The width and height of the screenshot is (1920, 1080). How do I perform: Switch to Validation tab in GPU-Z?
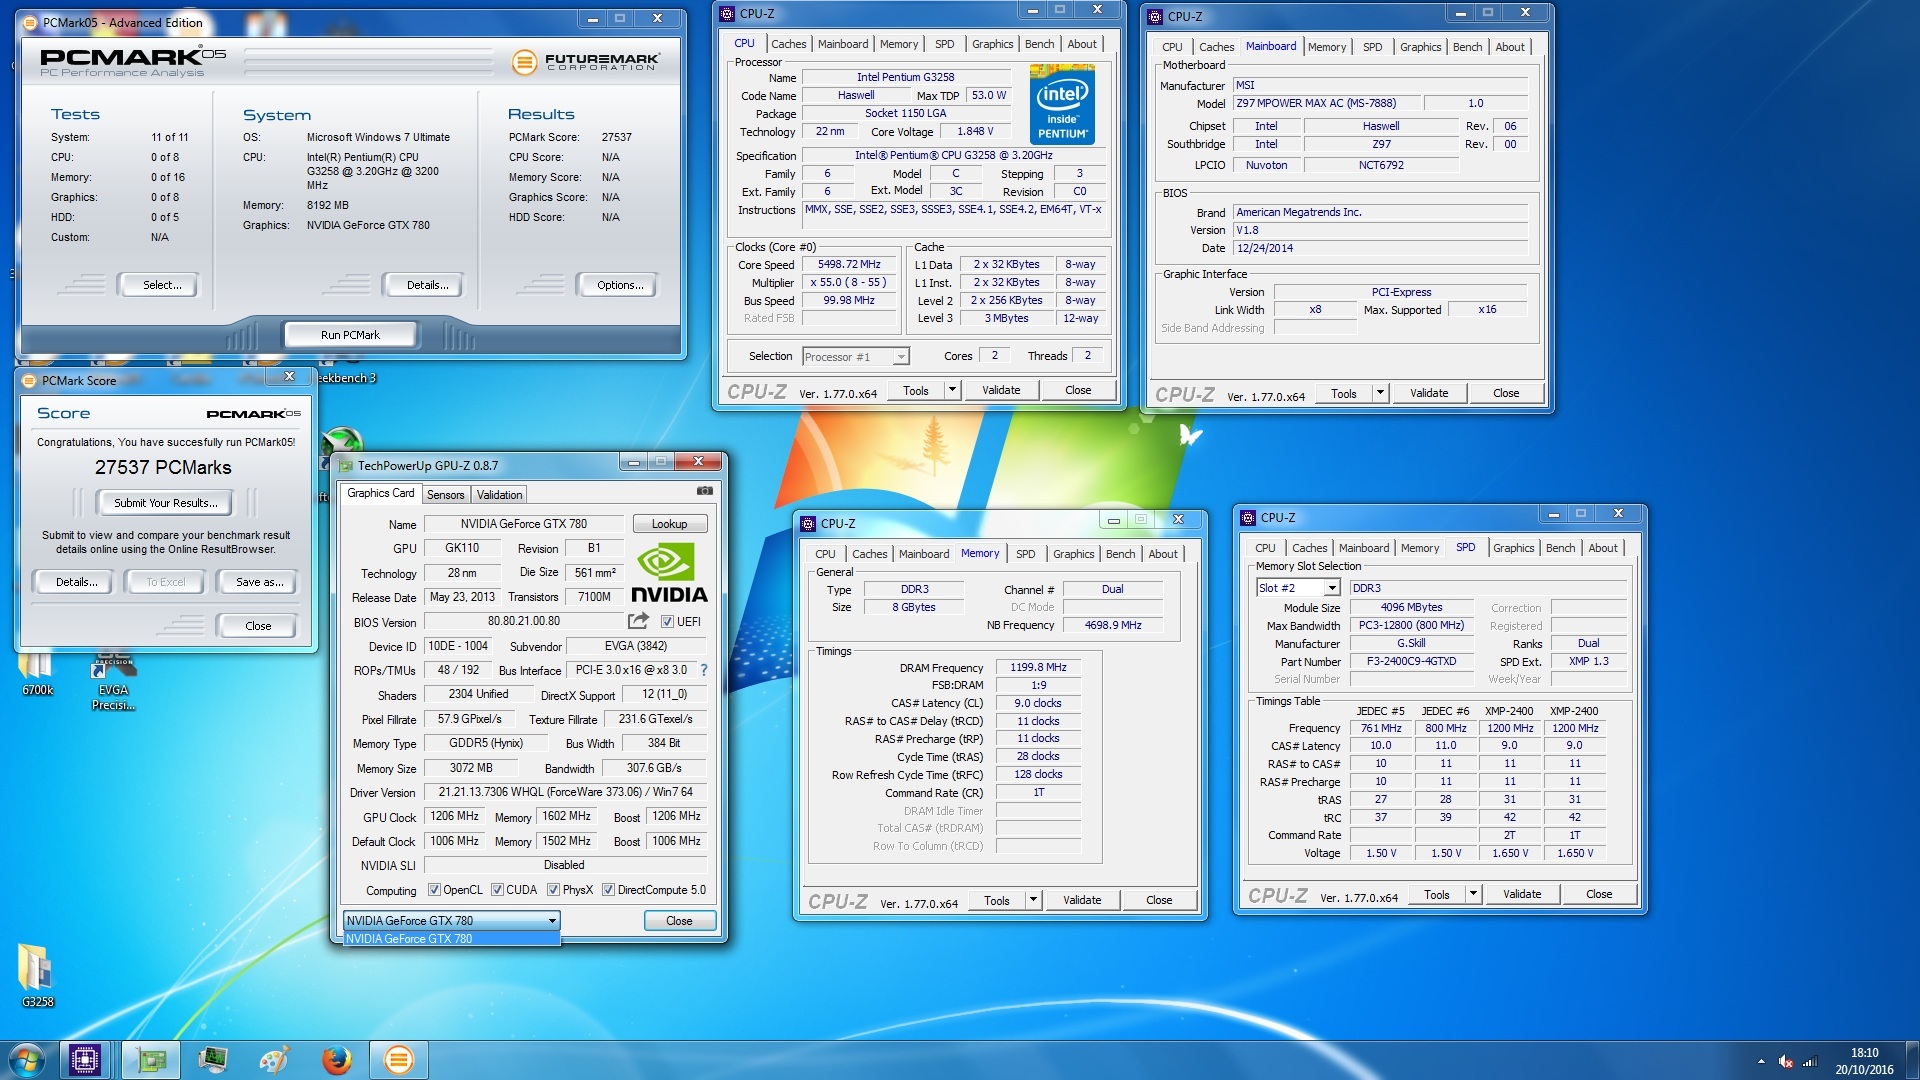click(x=499, y=495)
